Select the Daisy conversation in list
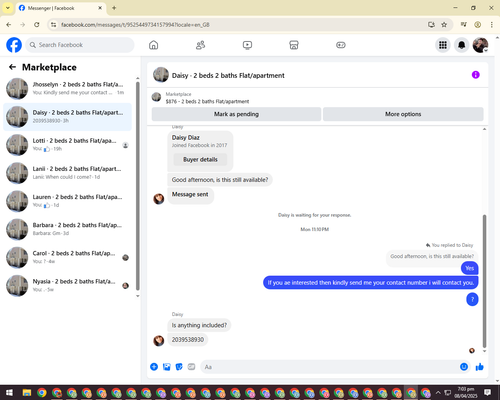 pyautogui.click(x=67, y=117)
